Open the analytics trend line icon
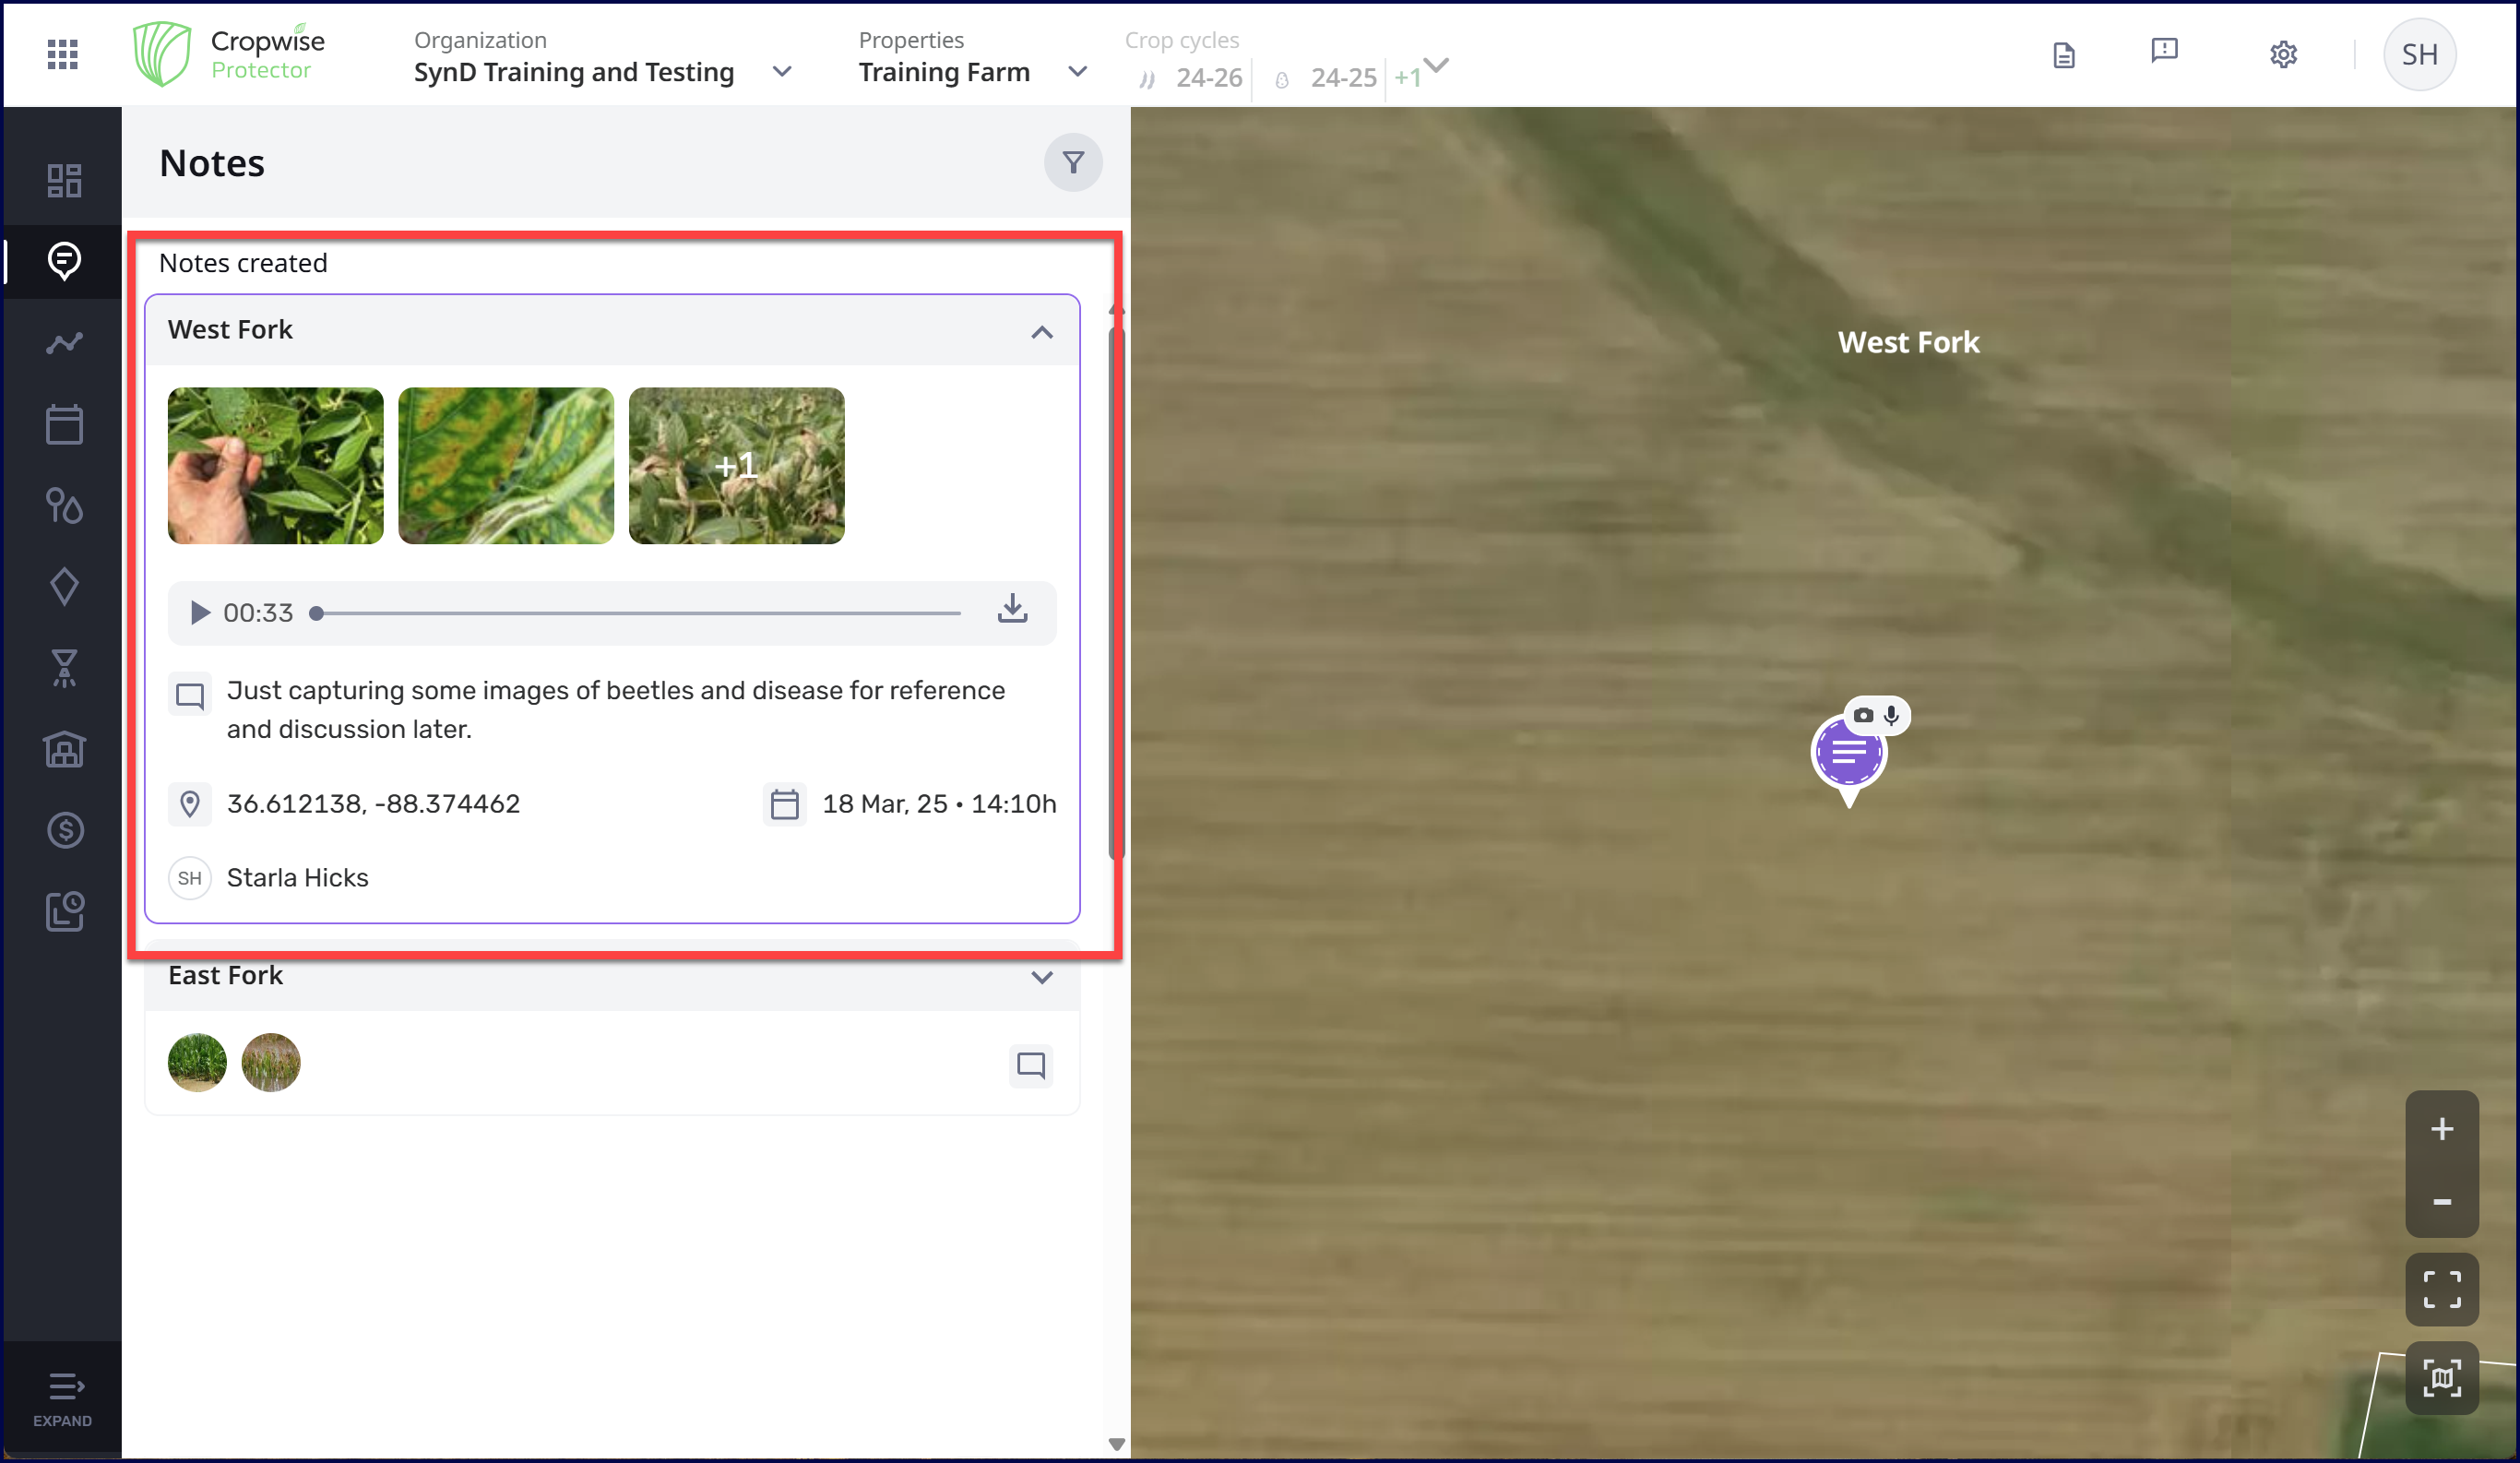The height and width of the screenshot is (1463, 2520). (64, 343)
